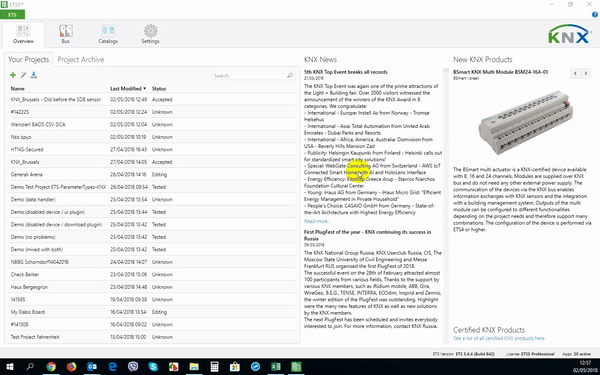Click the green plus new project icon

13,75
